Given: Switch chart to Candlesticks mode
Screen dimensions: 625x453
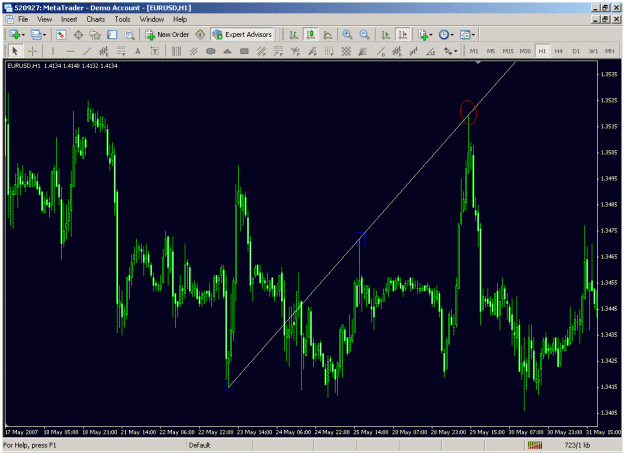Looking at the screenshot, I should coord(311,35).
